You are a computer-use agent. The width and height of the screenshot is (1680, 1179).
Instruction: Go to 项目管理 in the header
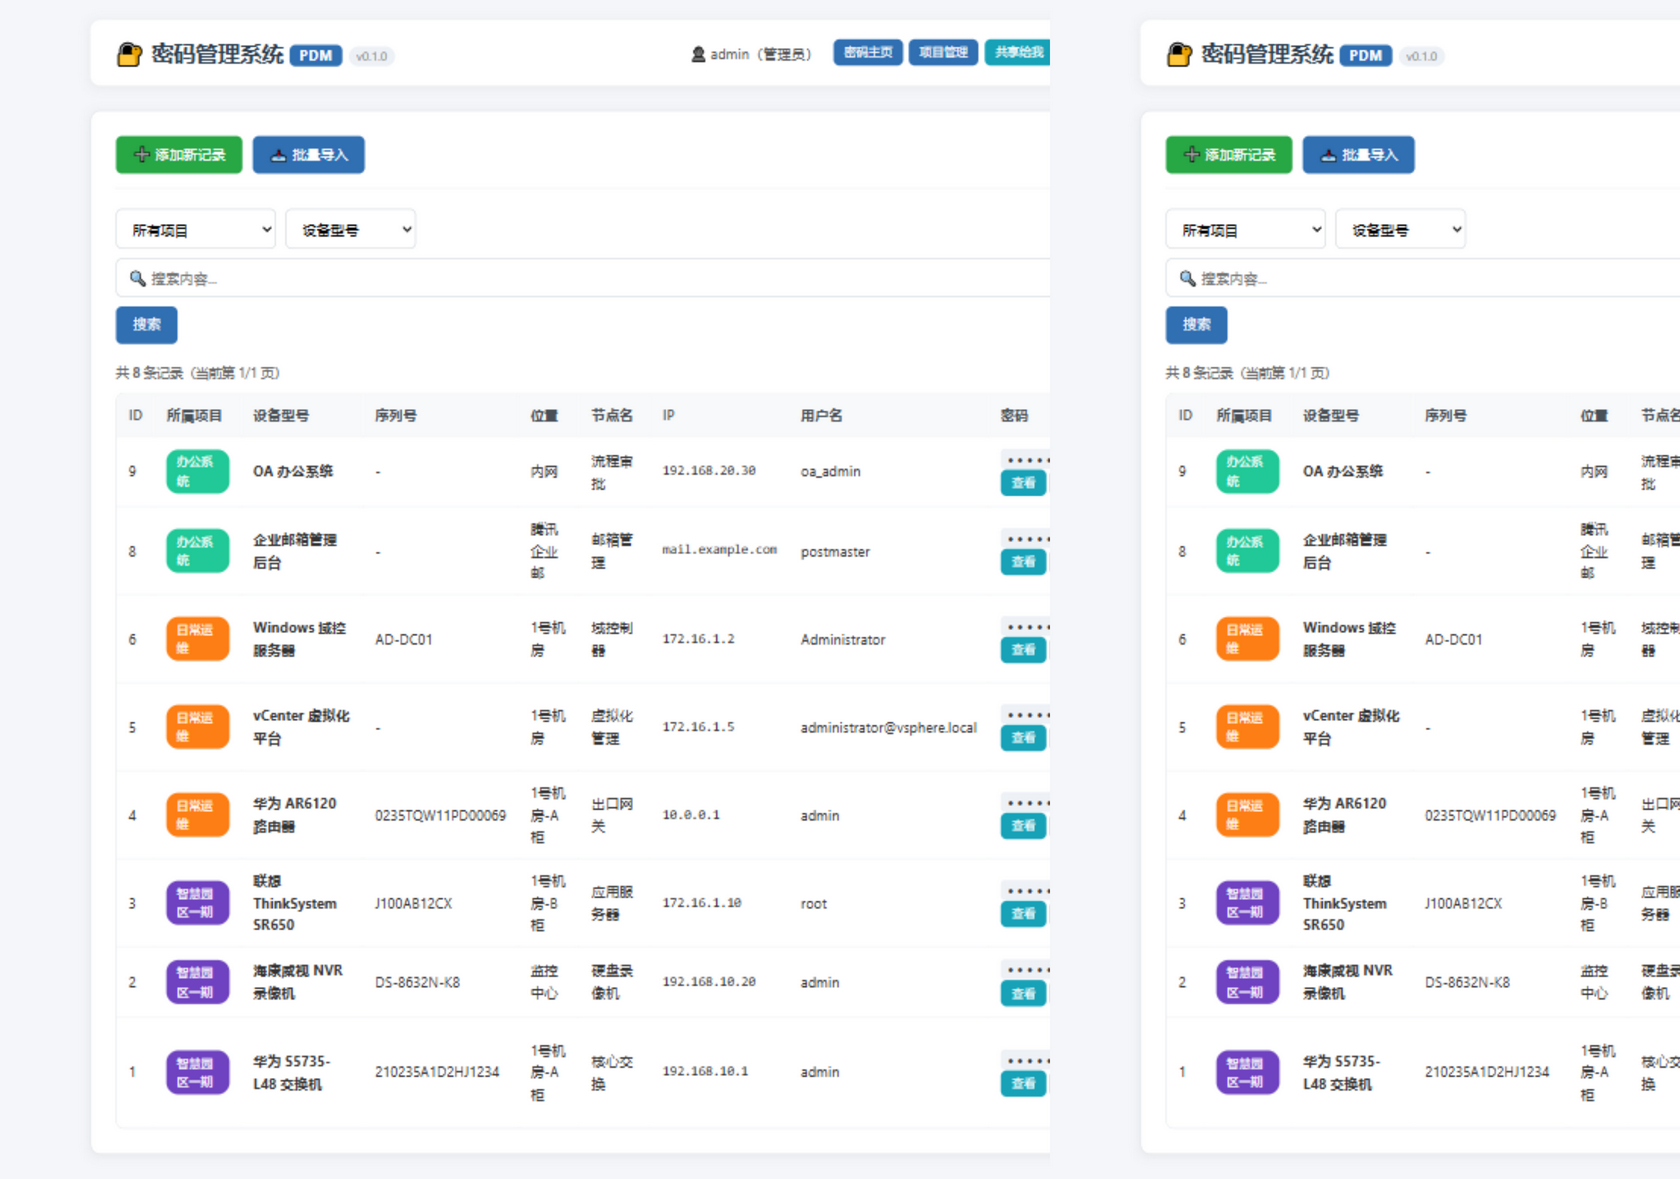(x=943, y=52)
